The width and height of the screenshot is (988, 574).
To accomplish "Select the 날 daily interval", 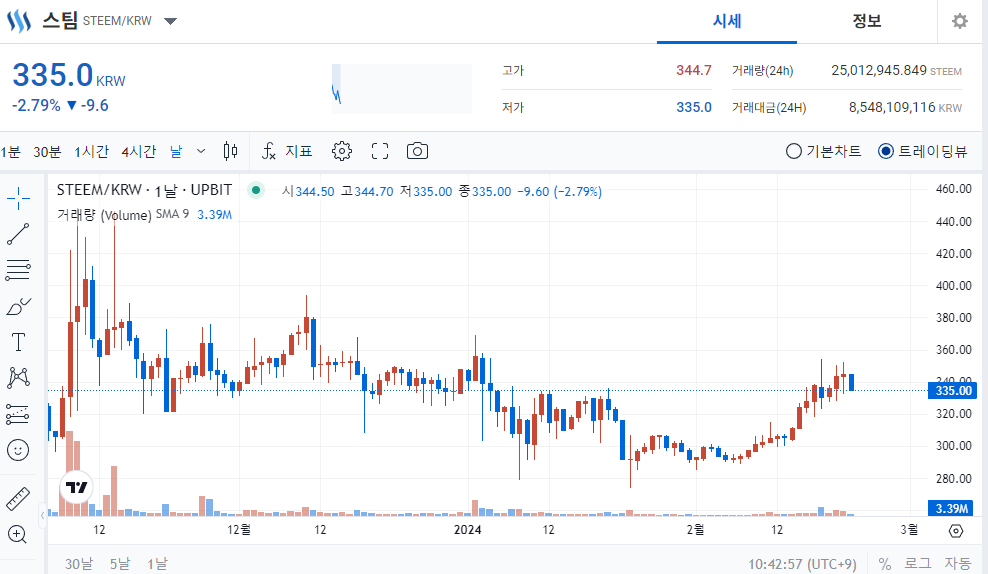I will [176, 151].
